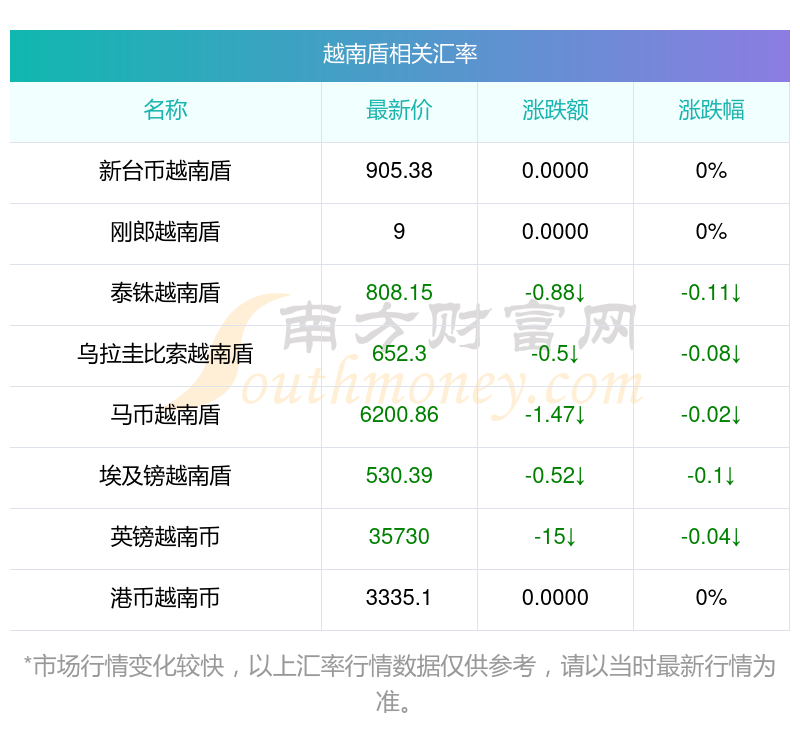The image size is (800, 733).
Task: Click change percent -0.02↓
Action: coord(711,415)
